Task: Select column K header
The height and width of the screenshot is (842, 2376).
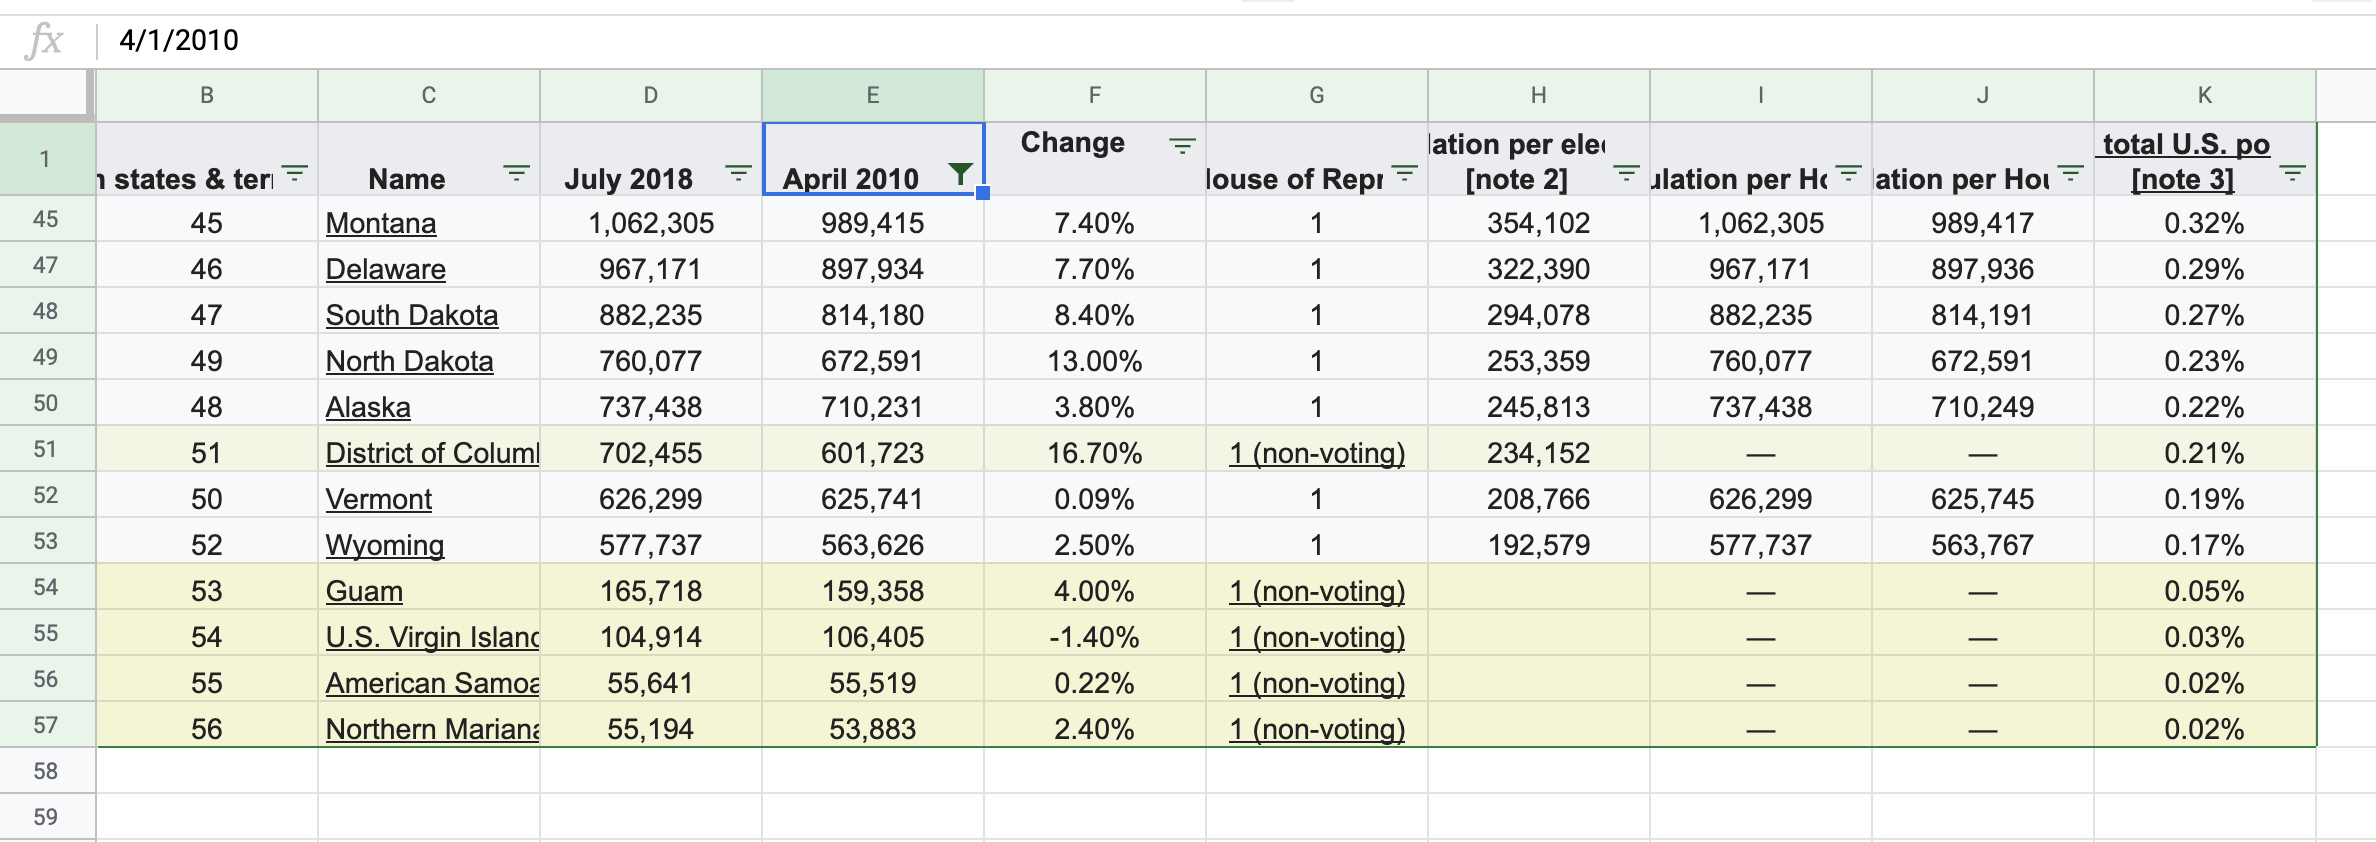Action: [x=2205, y=95]
